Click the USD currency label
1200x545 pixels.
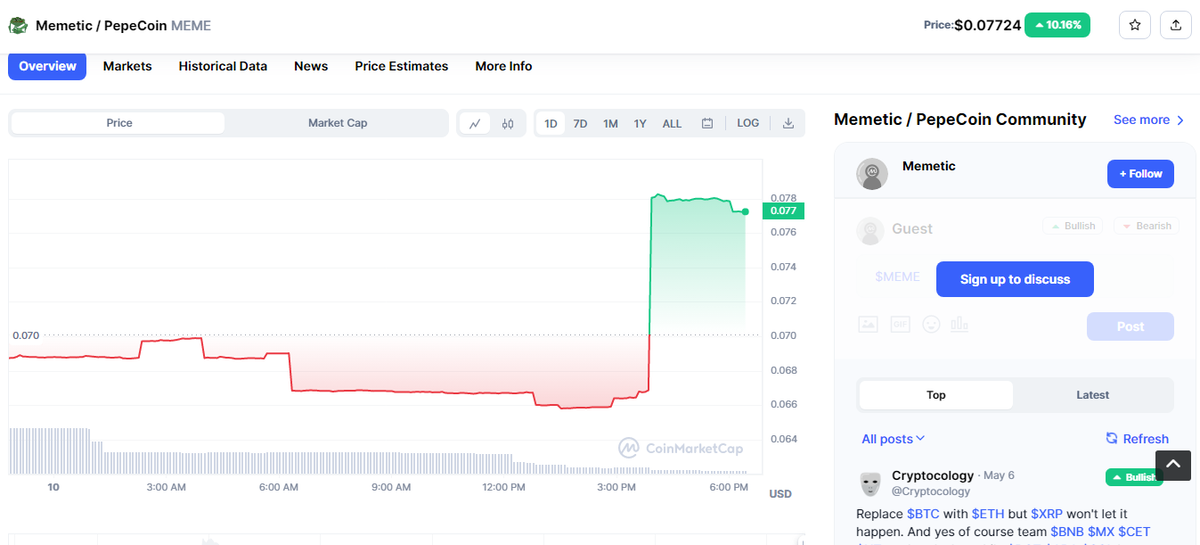(x=780, y=494)
